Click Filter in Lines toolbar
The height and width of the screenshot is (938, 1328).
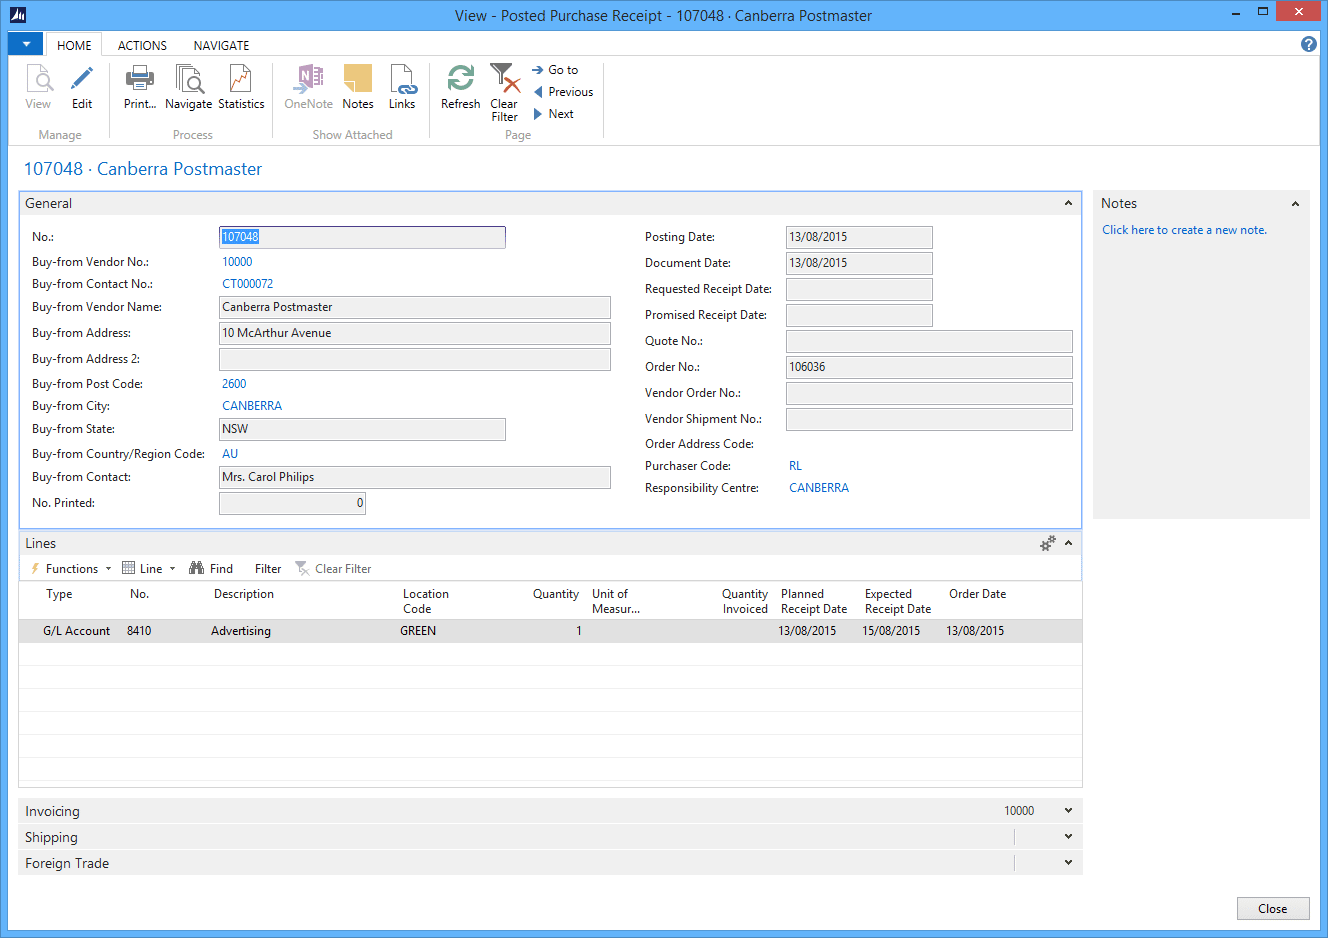pyautogui.click(x=268, y=569)
